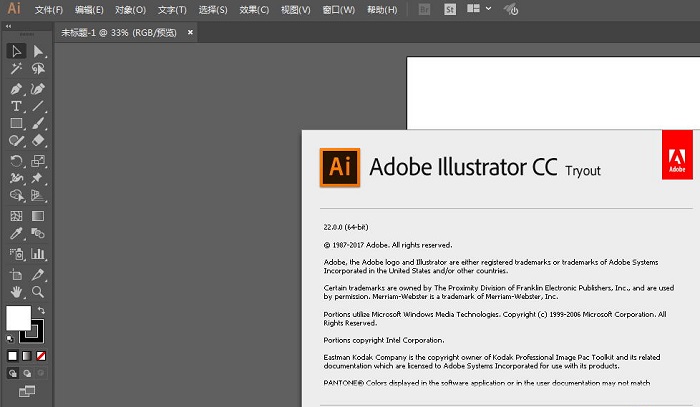Image resolution: width=700 pixels, height=407 pixels.
Task: Select the Hand tool
Action: point(17,292)
